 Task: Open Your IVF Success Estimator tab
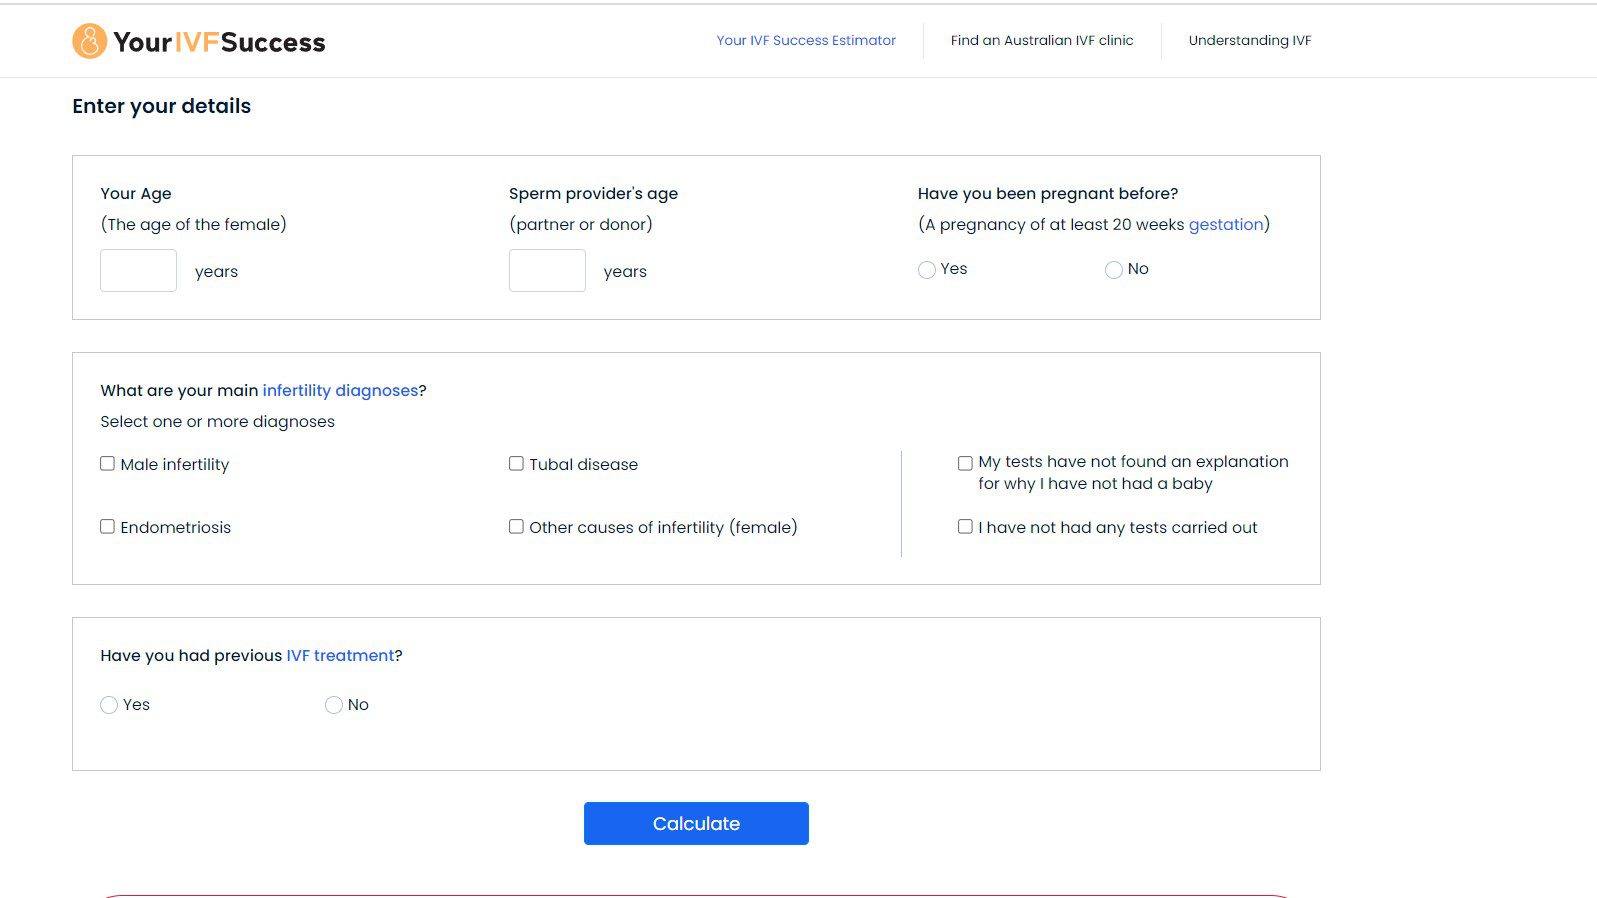point(806,41)
